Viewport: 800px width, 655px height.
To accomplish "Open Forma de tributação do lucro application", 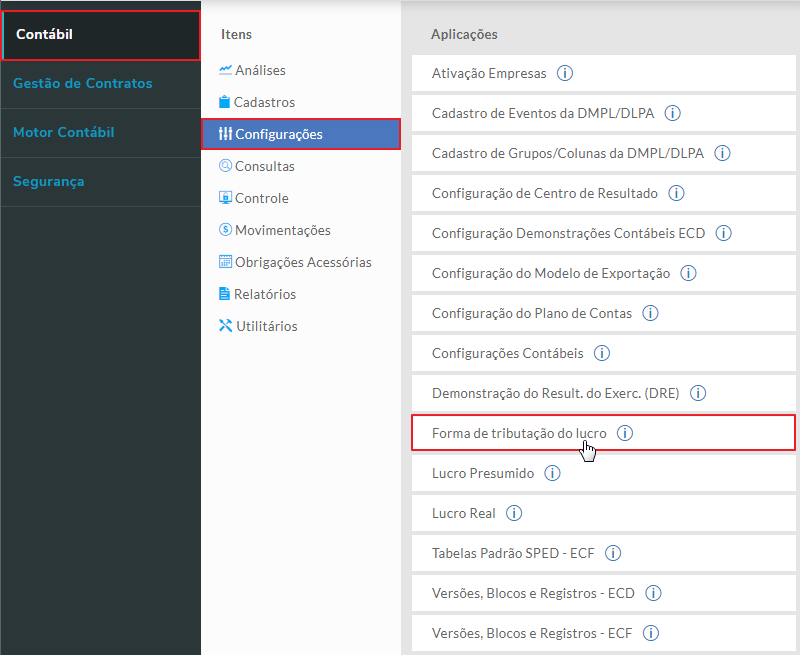I will [x=519, y=433].
